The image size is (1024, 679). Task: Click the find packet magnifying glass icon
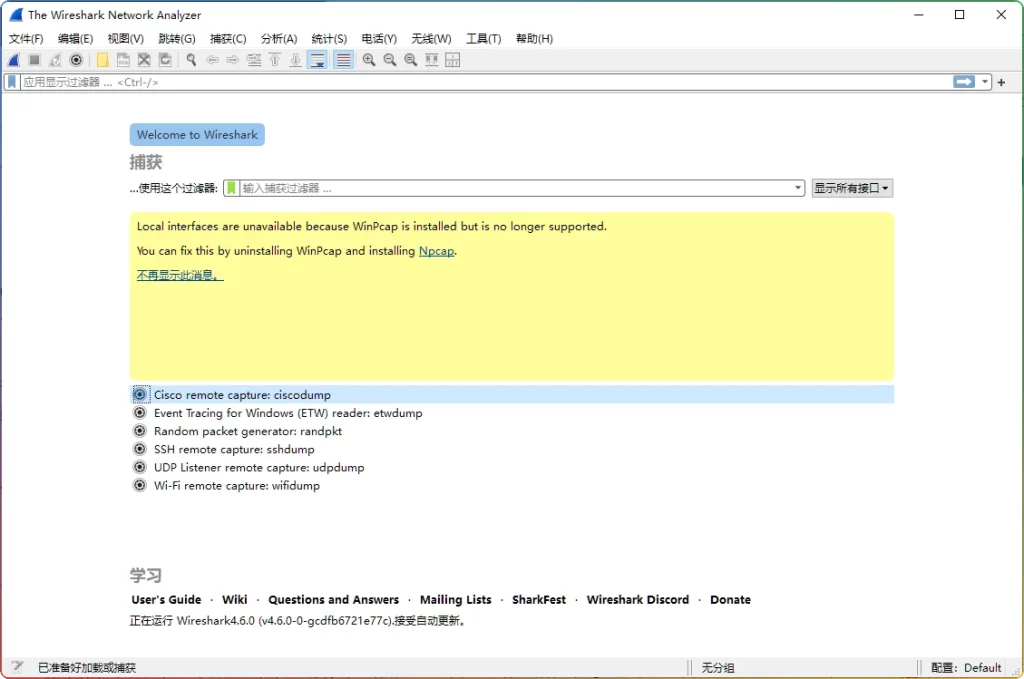191,60
